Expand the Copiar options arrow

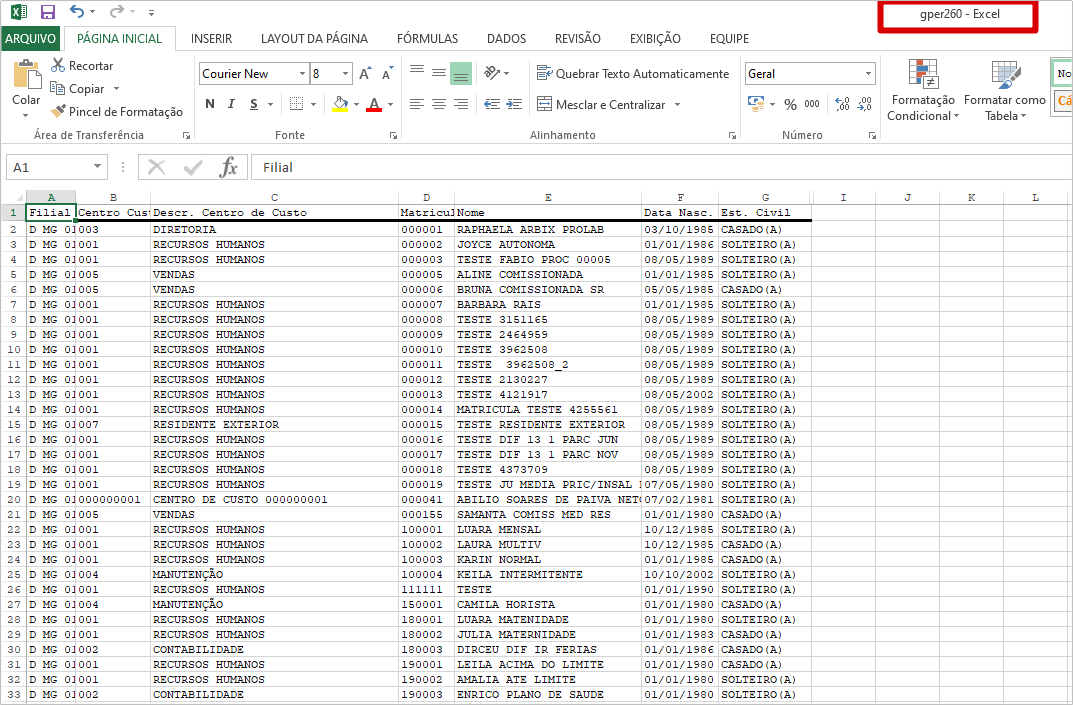click(x=116, y=89)
